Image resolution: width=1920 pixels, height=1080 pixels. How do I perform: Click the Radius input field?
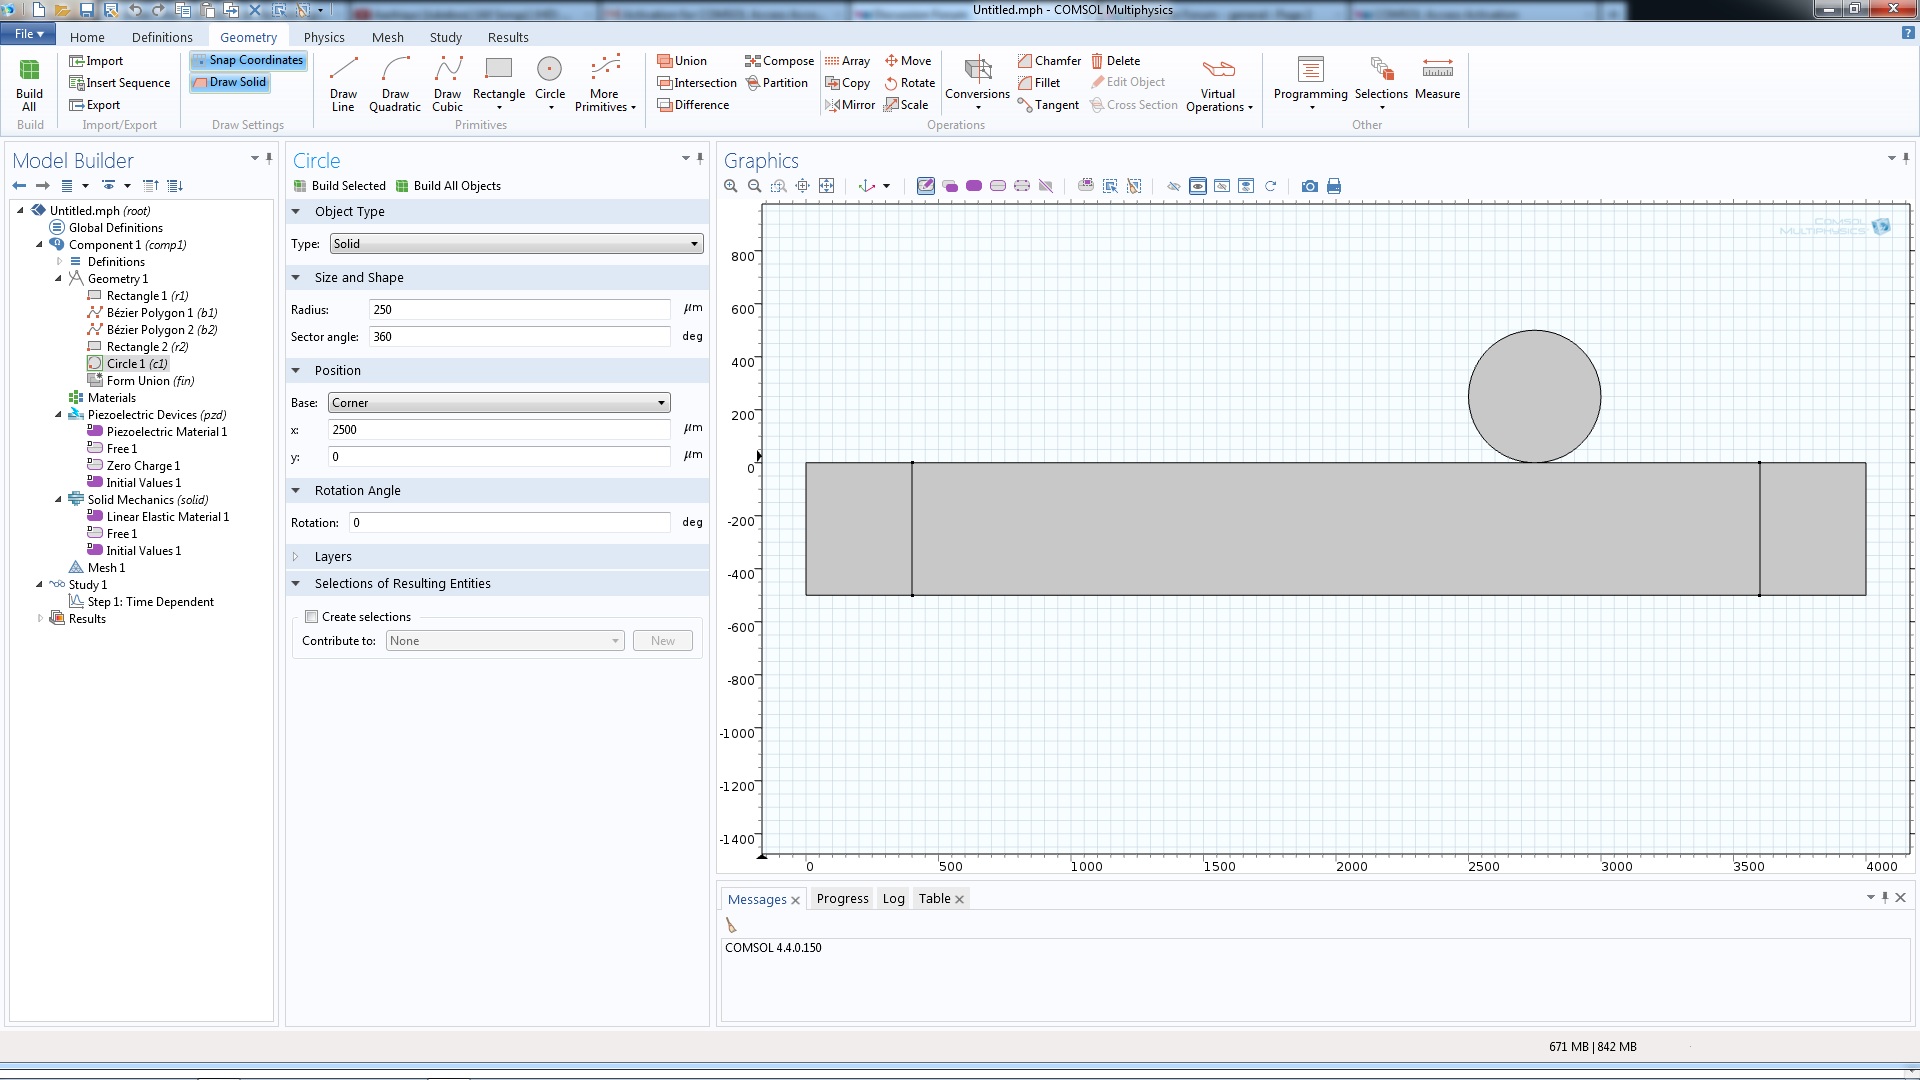click(519, 310)
